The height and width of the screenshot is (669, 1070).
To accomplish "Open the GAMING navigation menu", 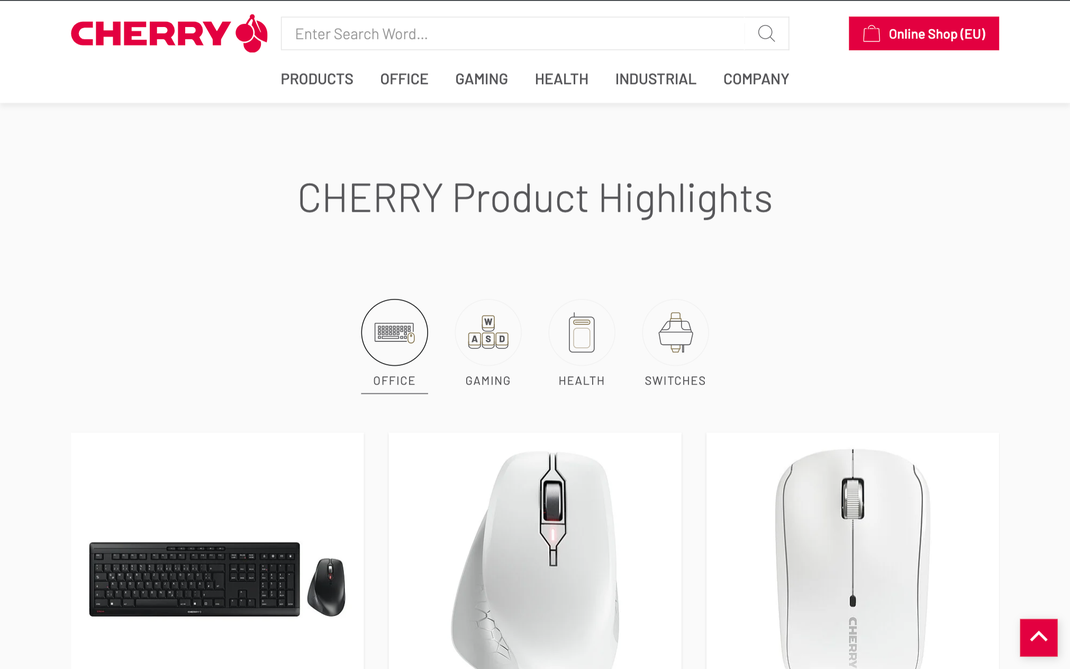I will pos(481,79).
